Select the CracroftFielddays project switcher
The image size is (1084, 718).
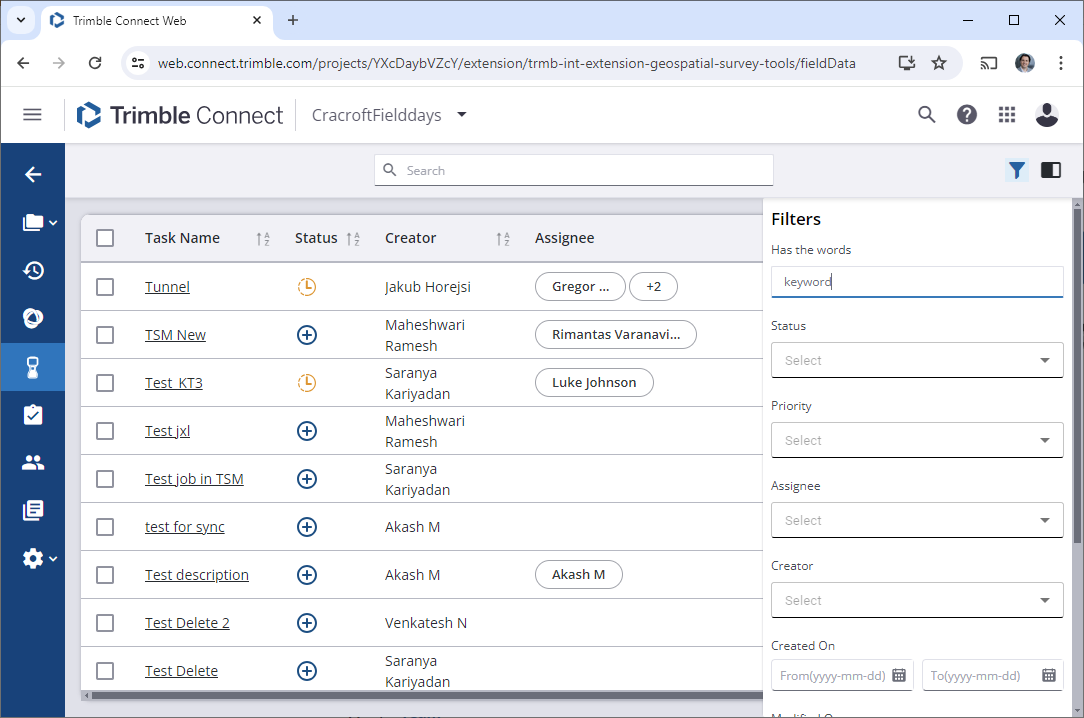point(388,114)
